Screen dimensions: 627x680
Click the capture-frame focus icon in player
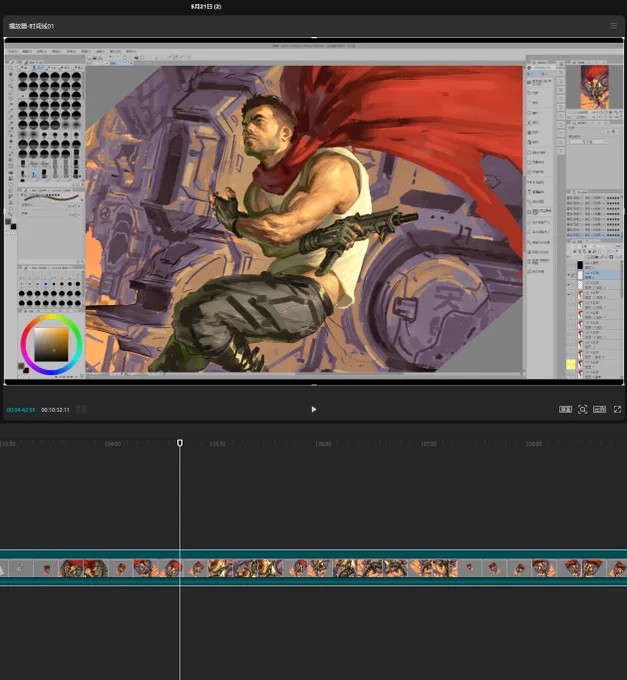tap(582, 409)
